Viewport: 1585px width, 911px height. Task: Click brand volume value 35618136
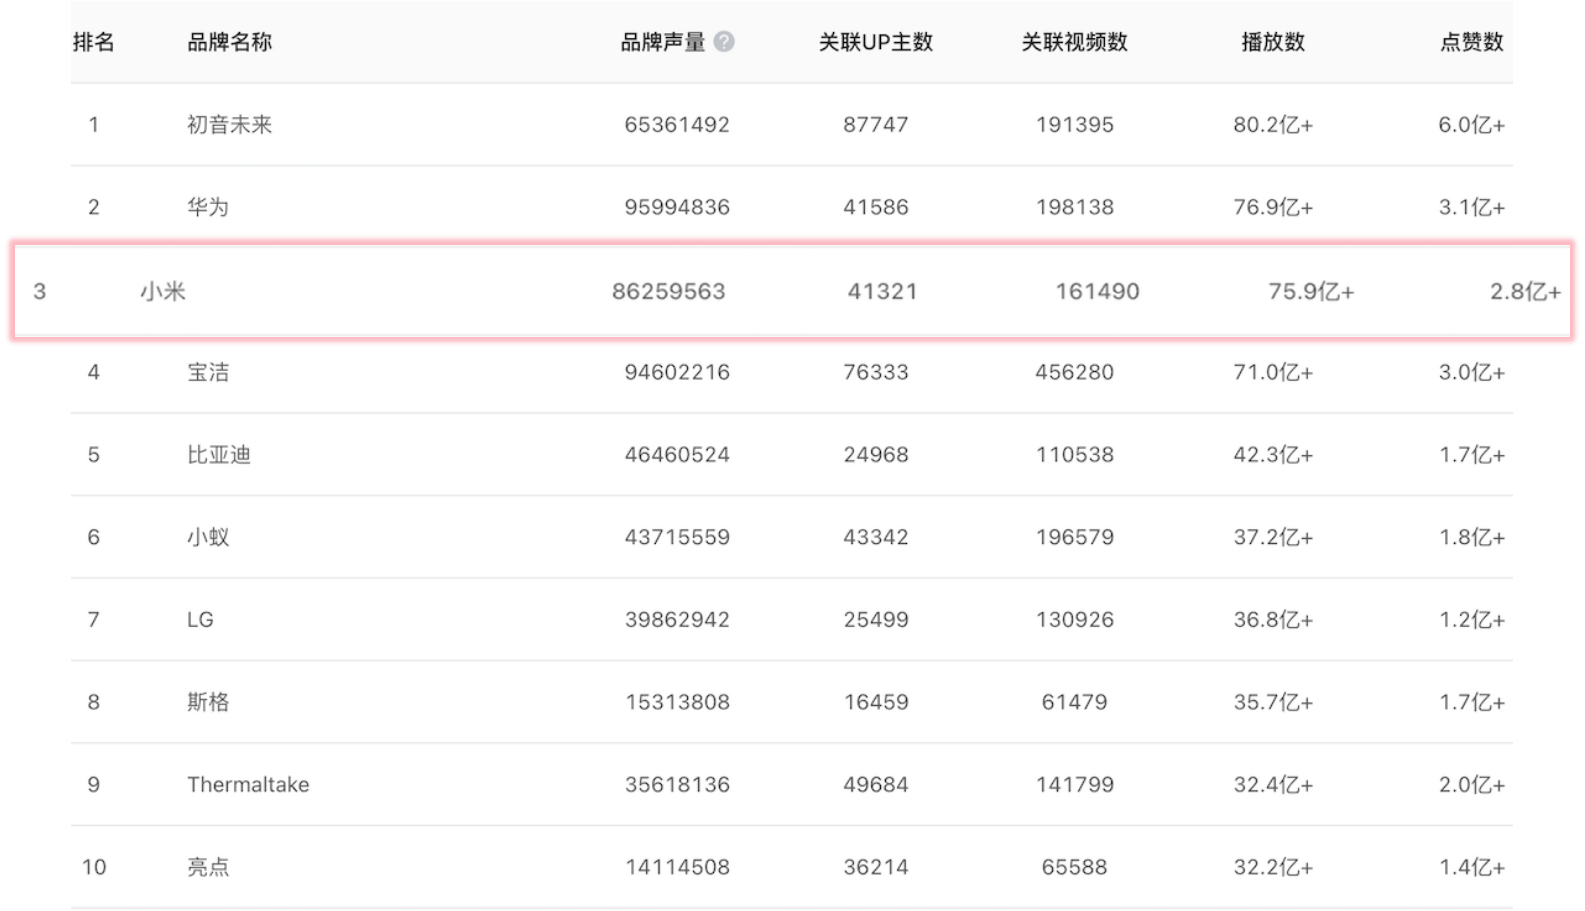[677, 785]
